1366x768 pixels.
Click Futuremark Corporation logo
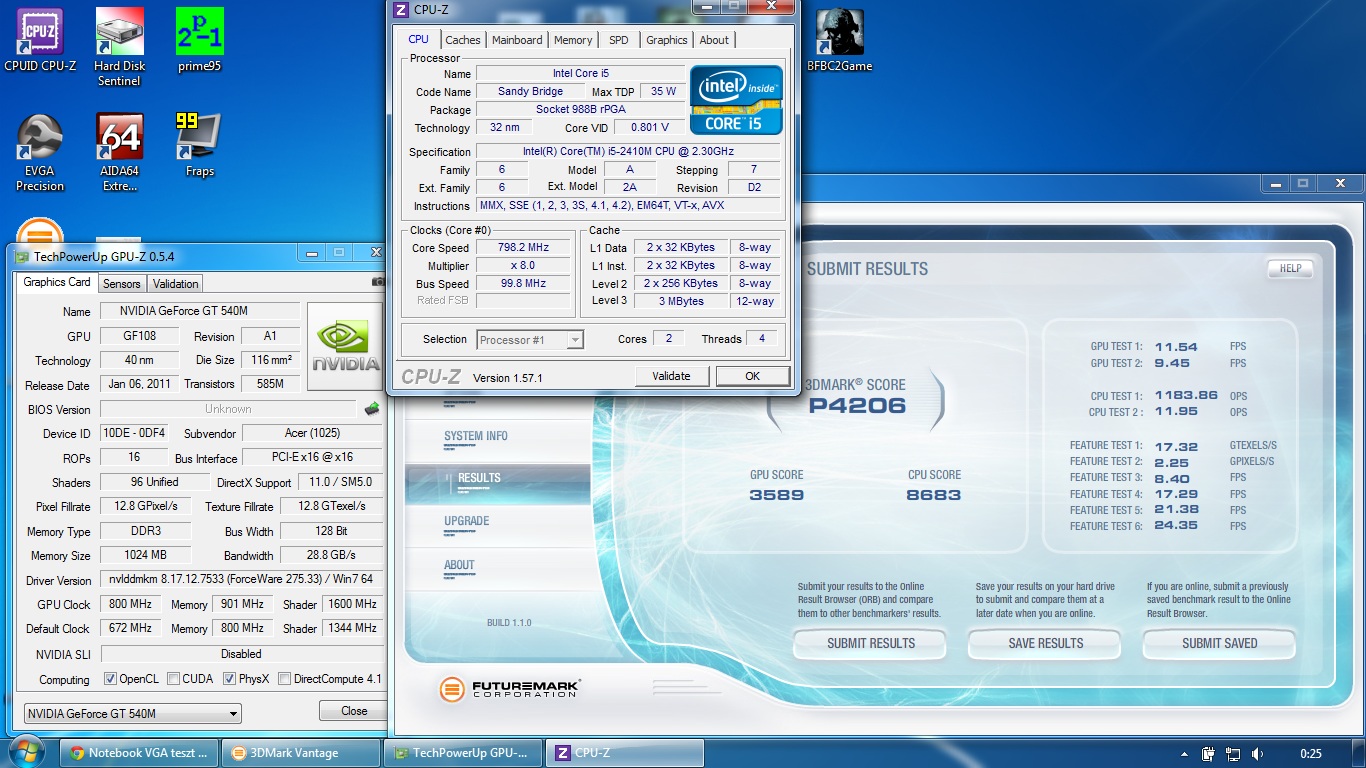pos(510,689)
